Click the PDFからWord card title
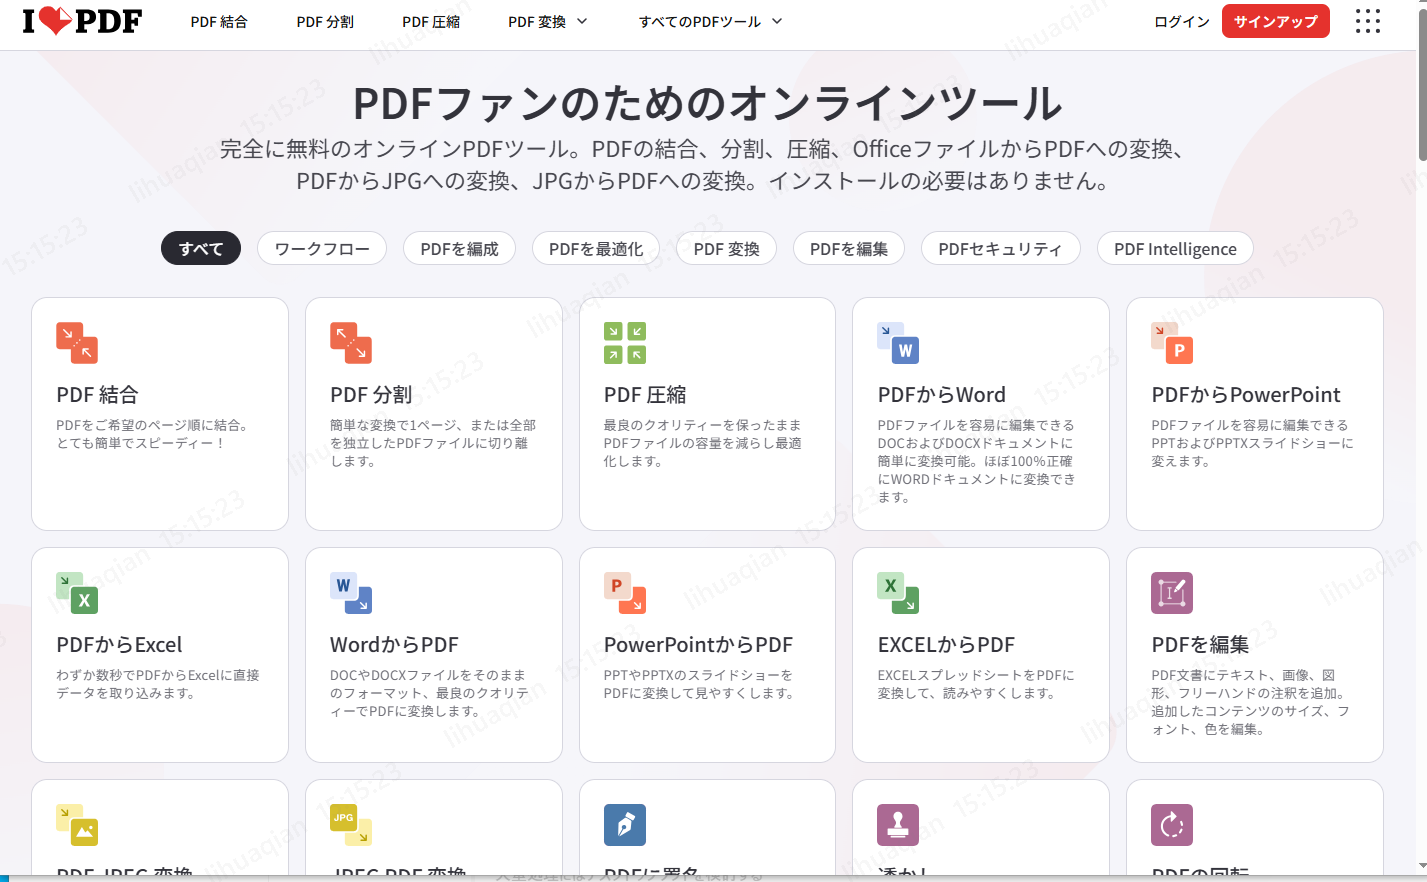Screen dimensions: 1427x882 942,395
